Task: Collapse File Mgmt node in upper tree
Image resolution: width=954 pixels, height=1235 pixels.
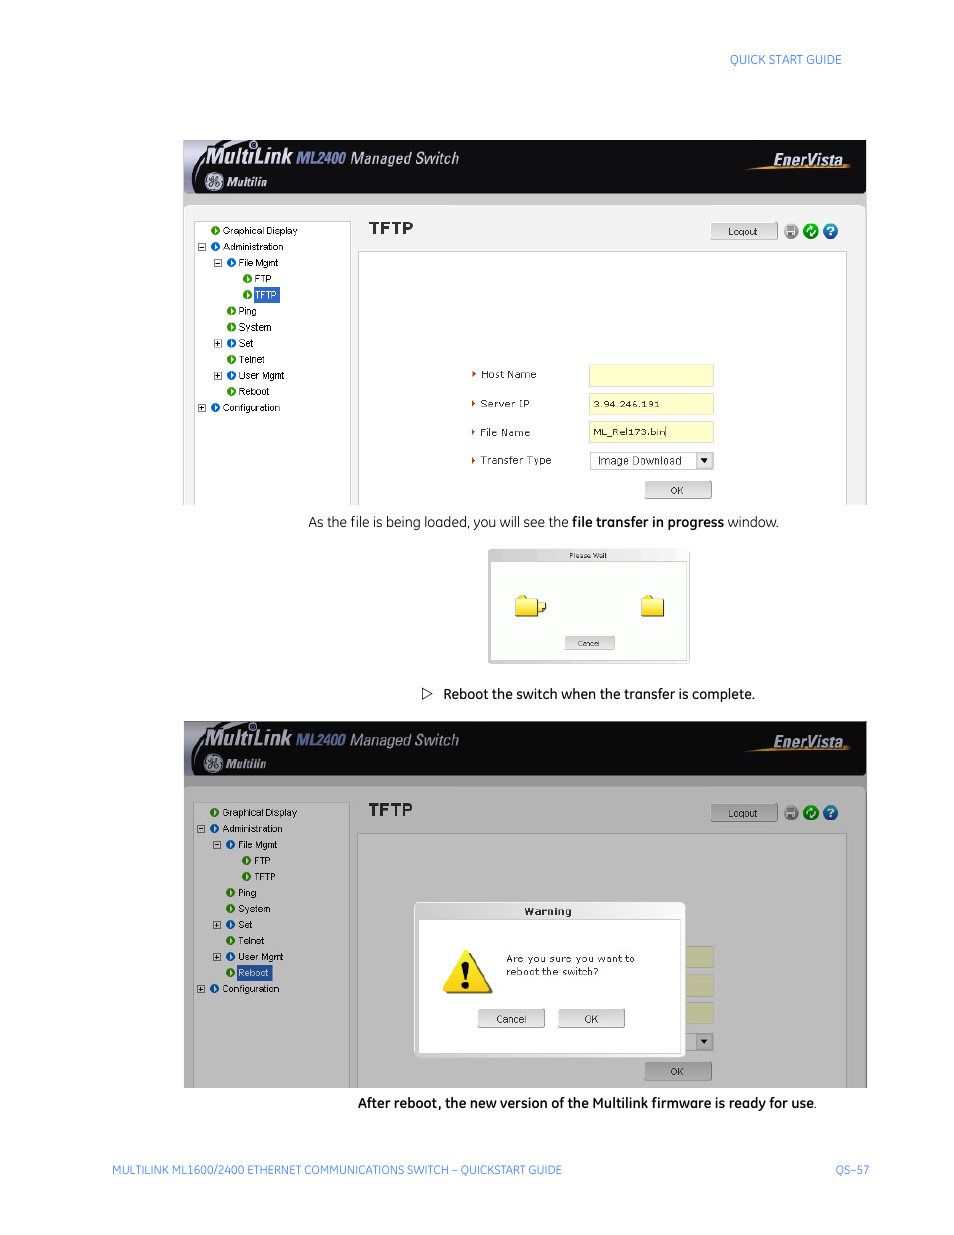Action: click(x=218, y=263)
